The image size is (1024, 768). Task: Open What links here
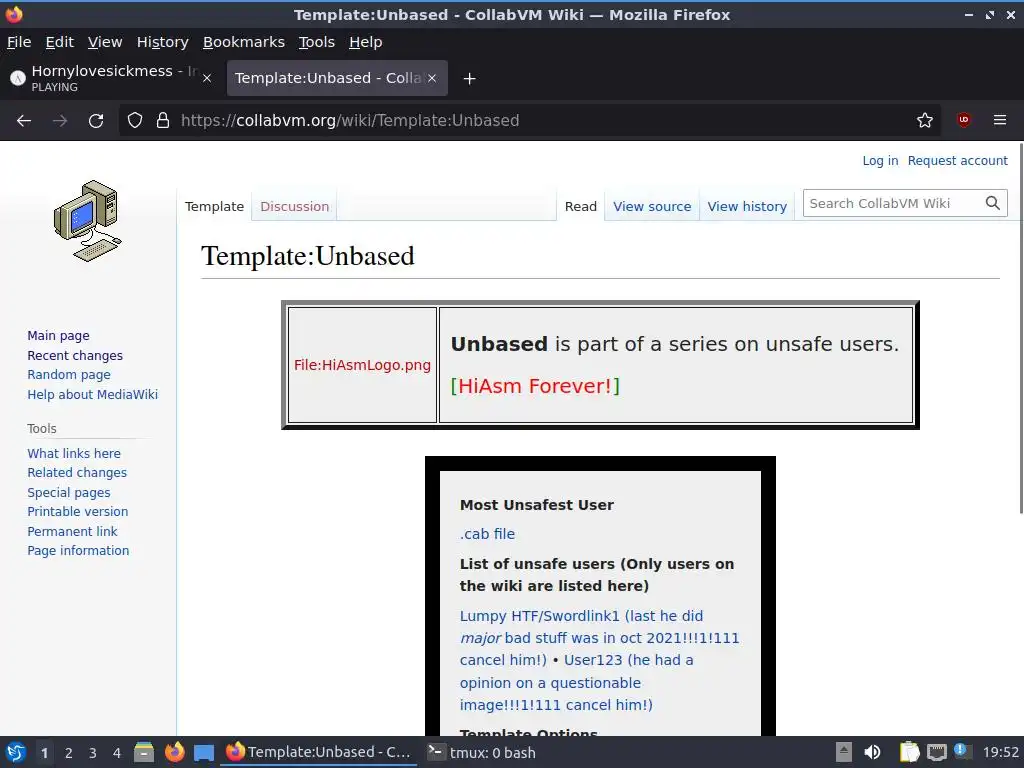(74, 453)
